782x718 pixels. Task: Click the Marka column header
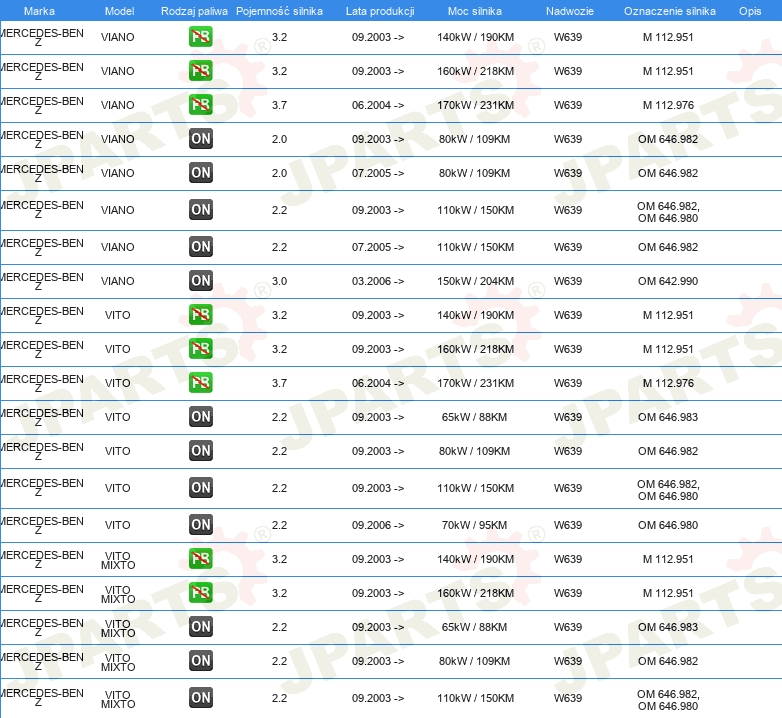39,11
